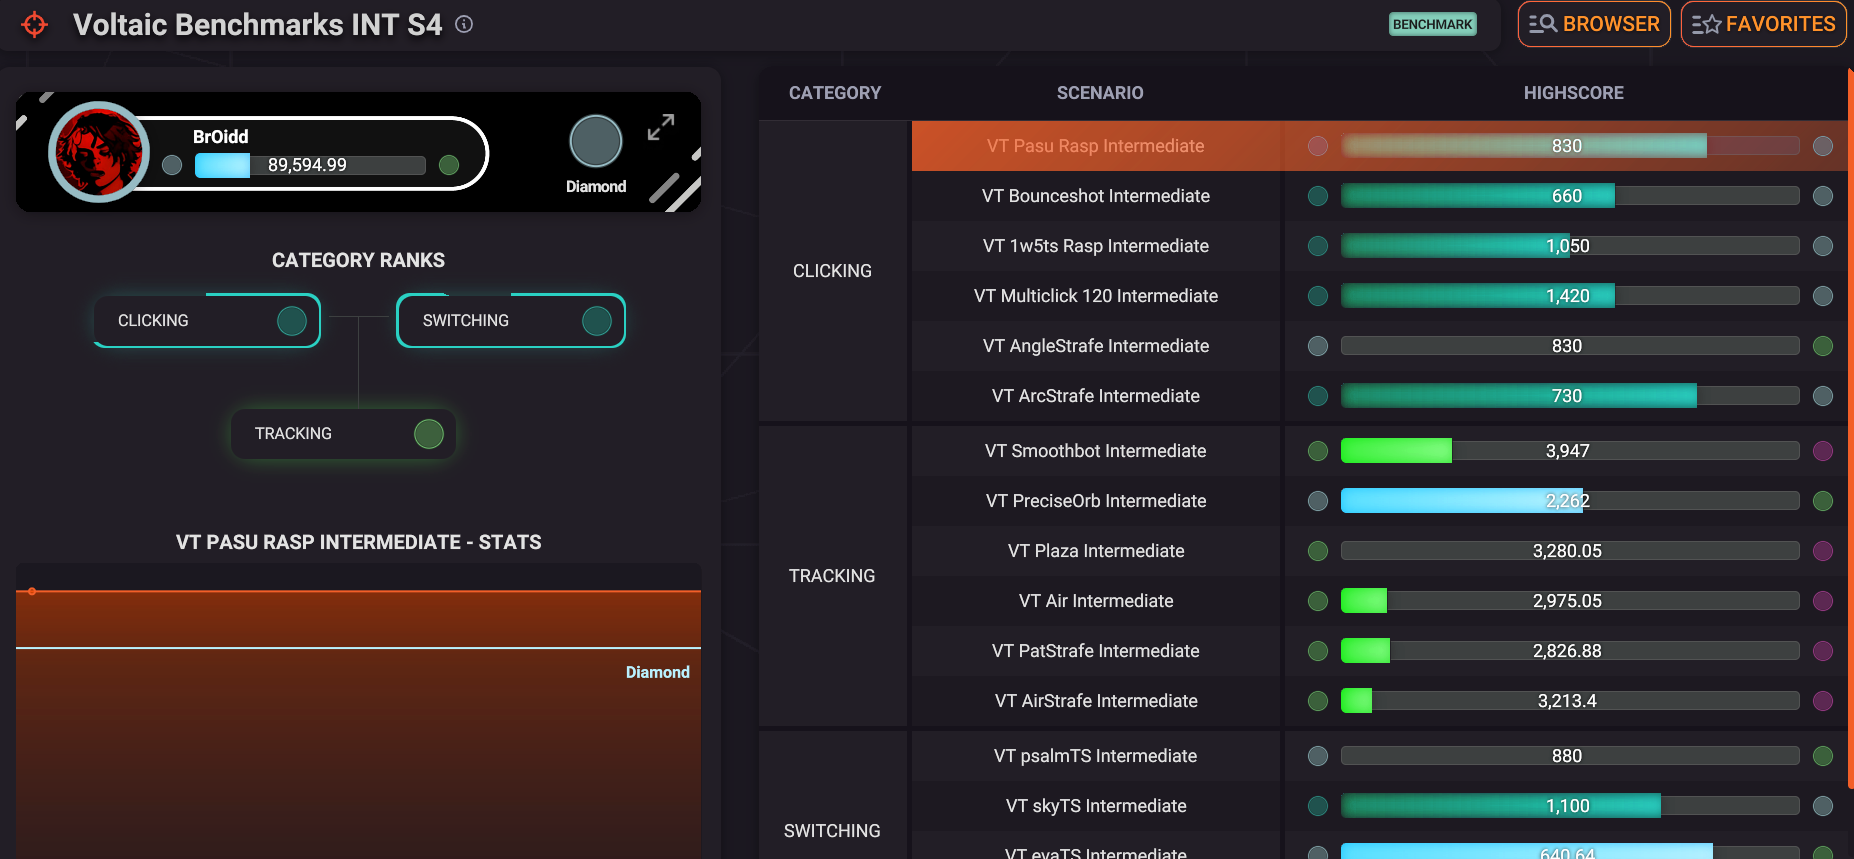Click the next rank dot for VT PreciseOrb
Viewport: 1854px width, 859px height.
[x=1823, y=501]
